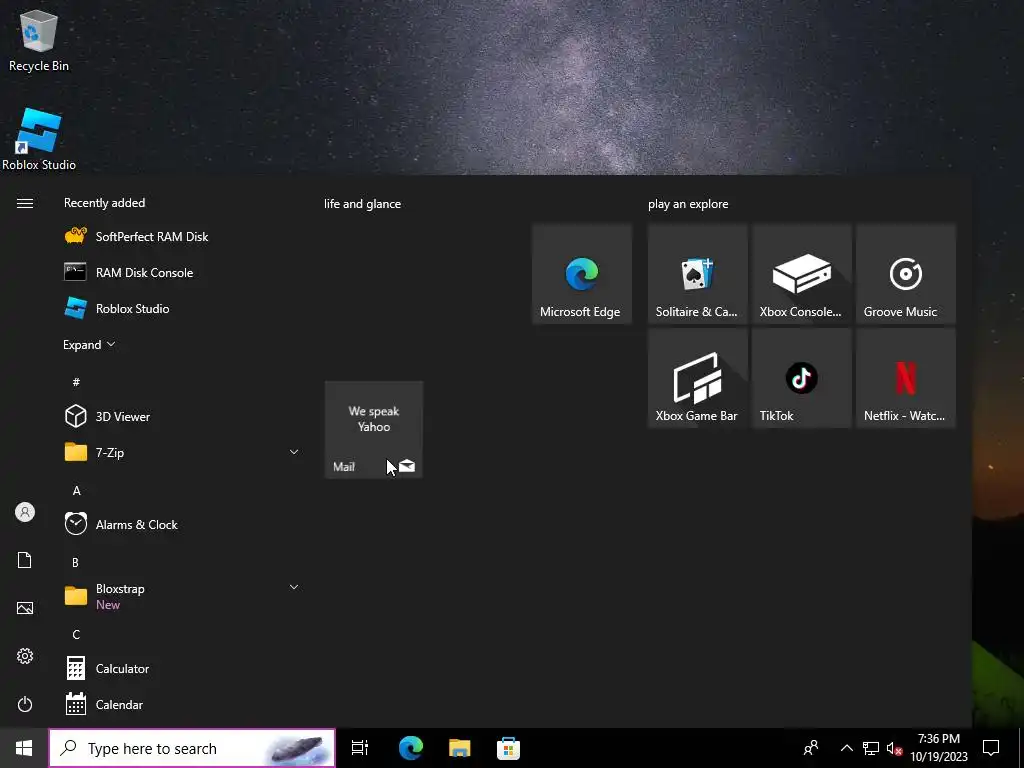Screen dimensions: 1024x768
Task: Launch the Xbox Game Bar tile
Action: click(x=697, y=377)
